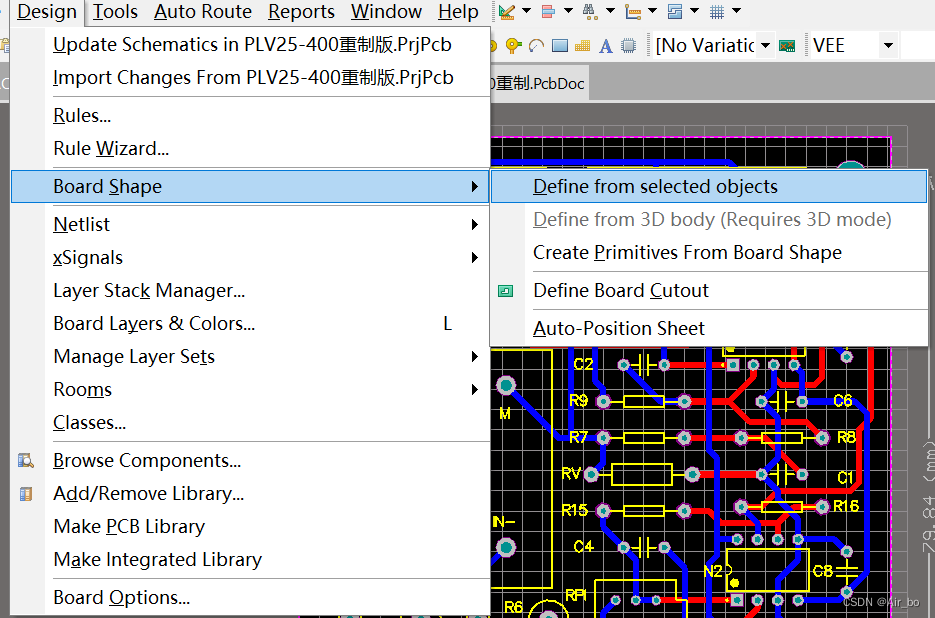Select Define Board Cutout menu entry
The image size is (935, 618).
click(x=620, y=290)
